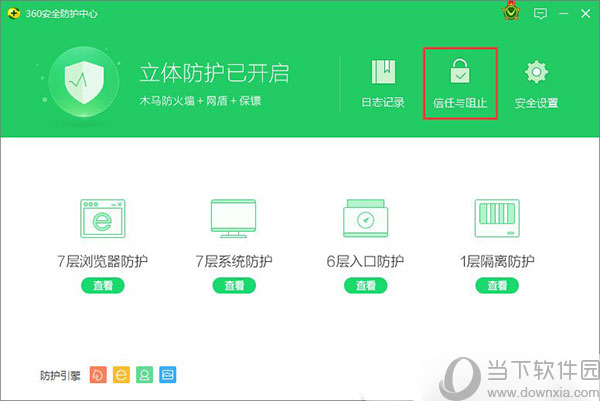Image resolution: width=600 pixels, height=401 pixels.
Task: Click the entrance protection icon
Action: click(x=365, y=218)
